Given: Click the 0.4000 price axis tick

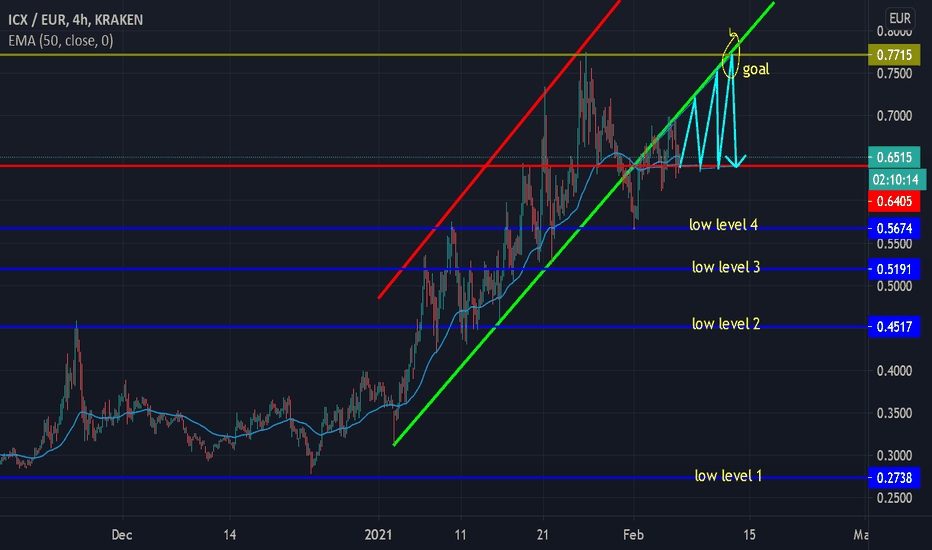Looking at the screenshot, I should [894, 371].
